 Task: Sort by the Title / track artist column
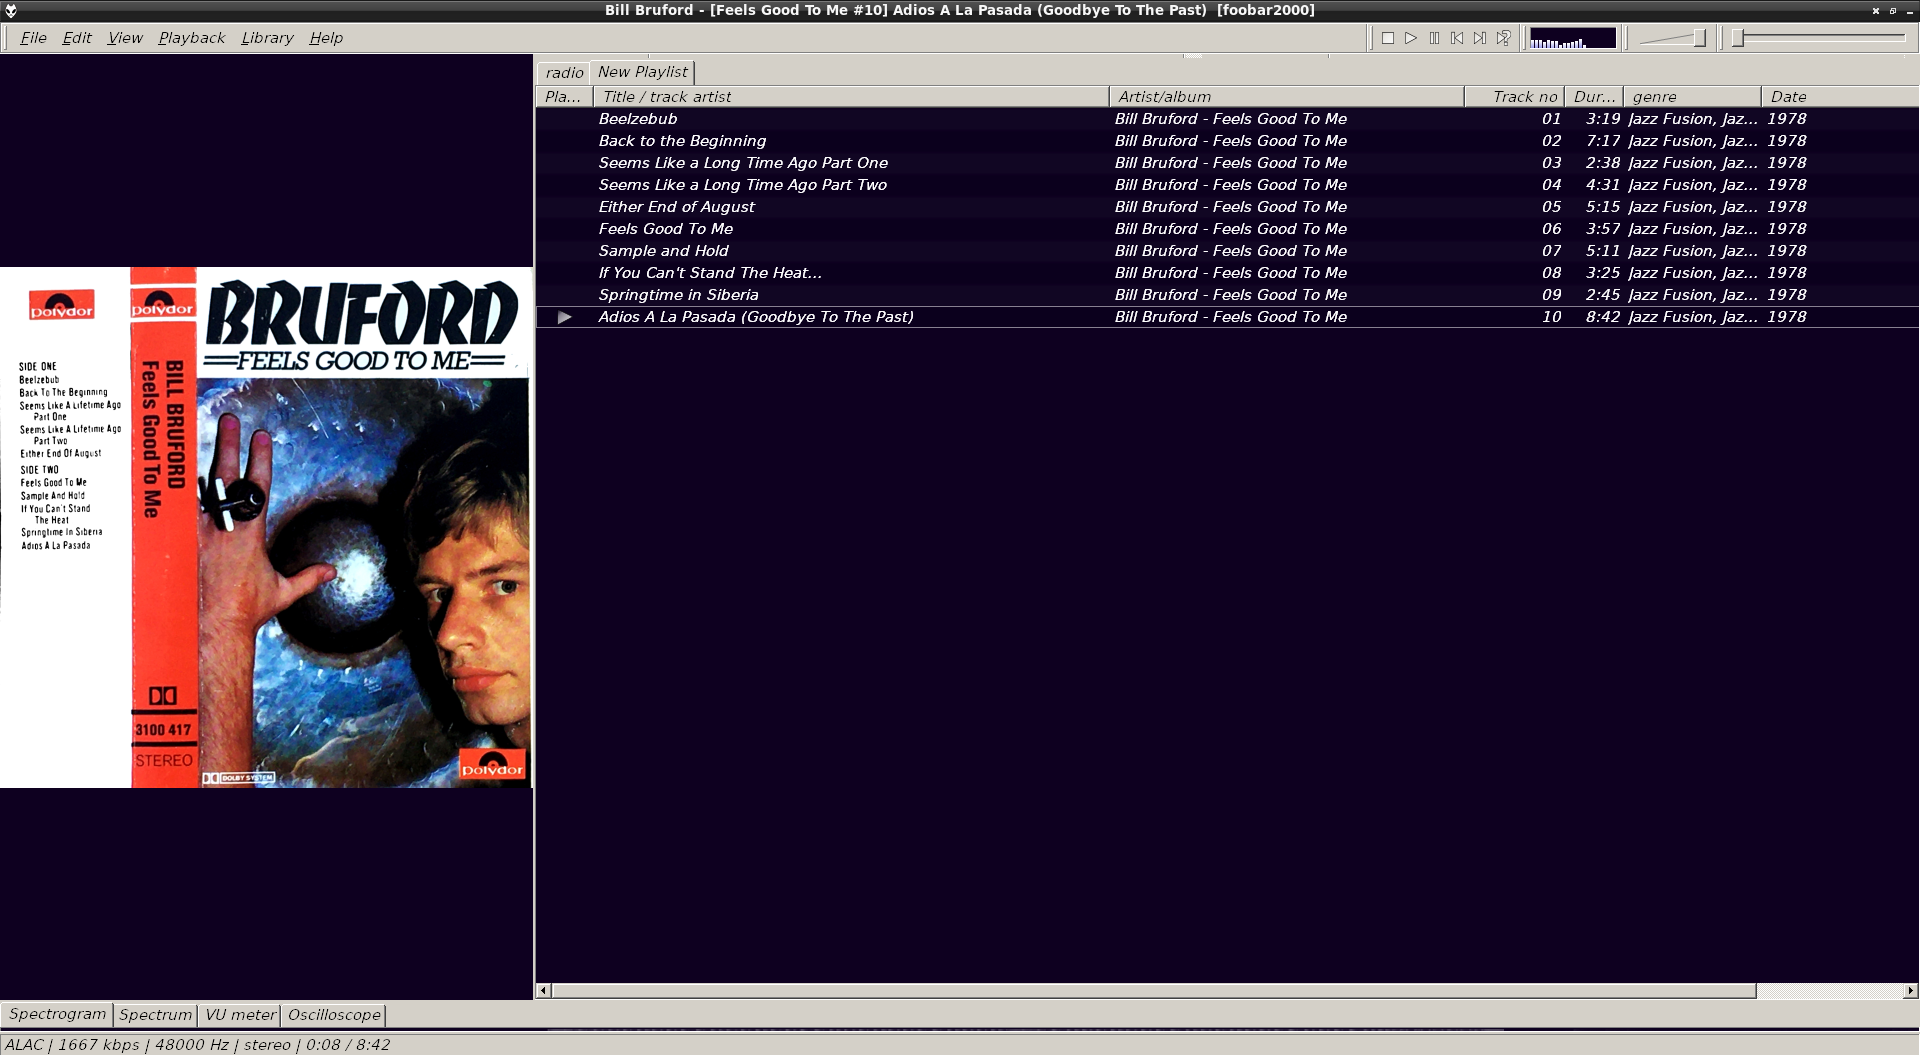point(851,97)
